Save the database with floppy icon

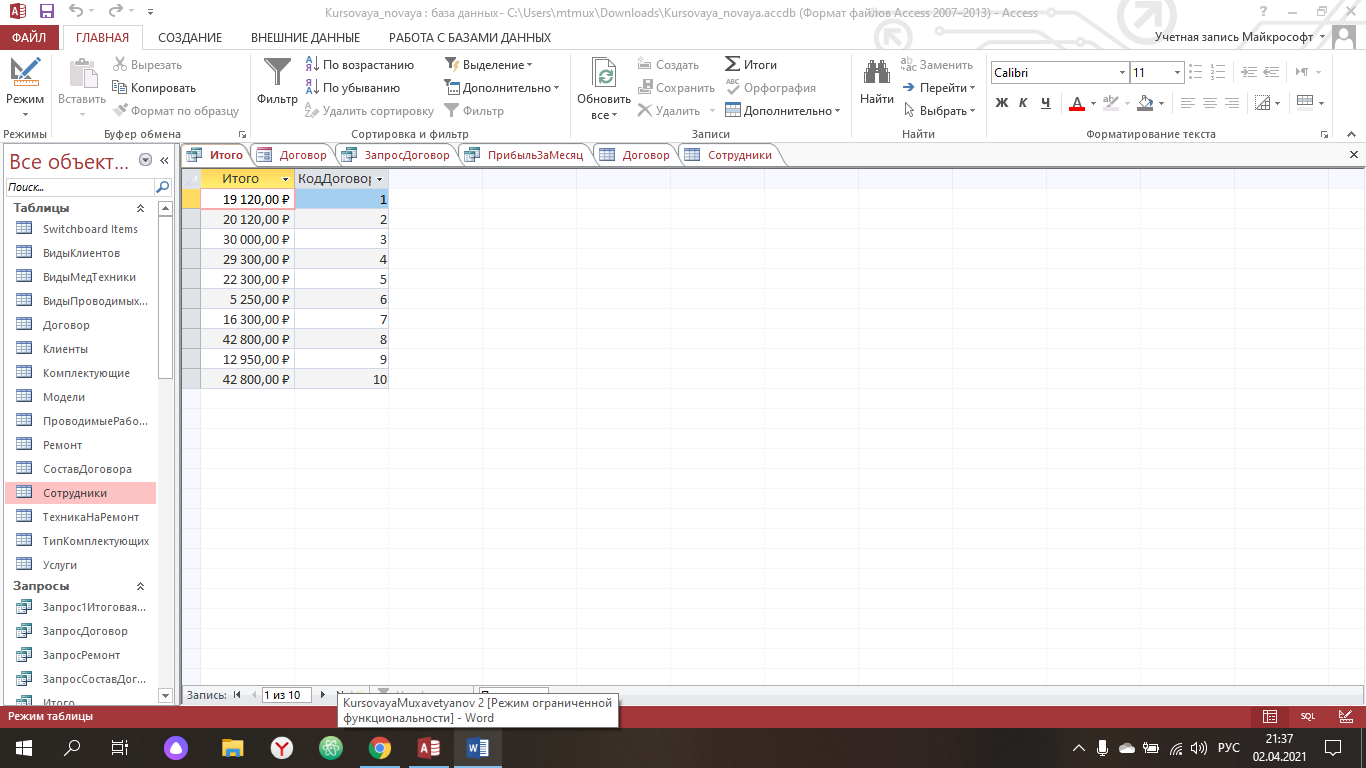click(47, 12)
